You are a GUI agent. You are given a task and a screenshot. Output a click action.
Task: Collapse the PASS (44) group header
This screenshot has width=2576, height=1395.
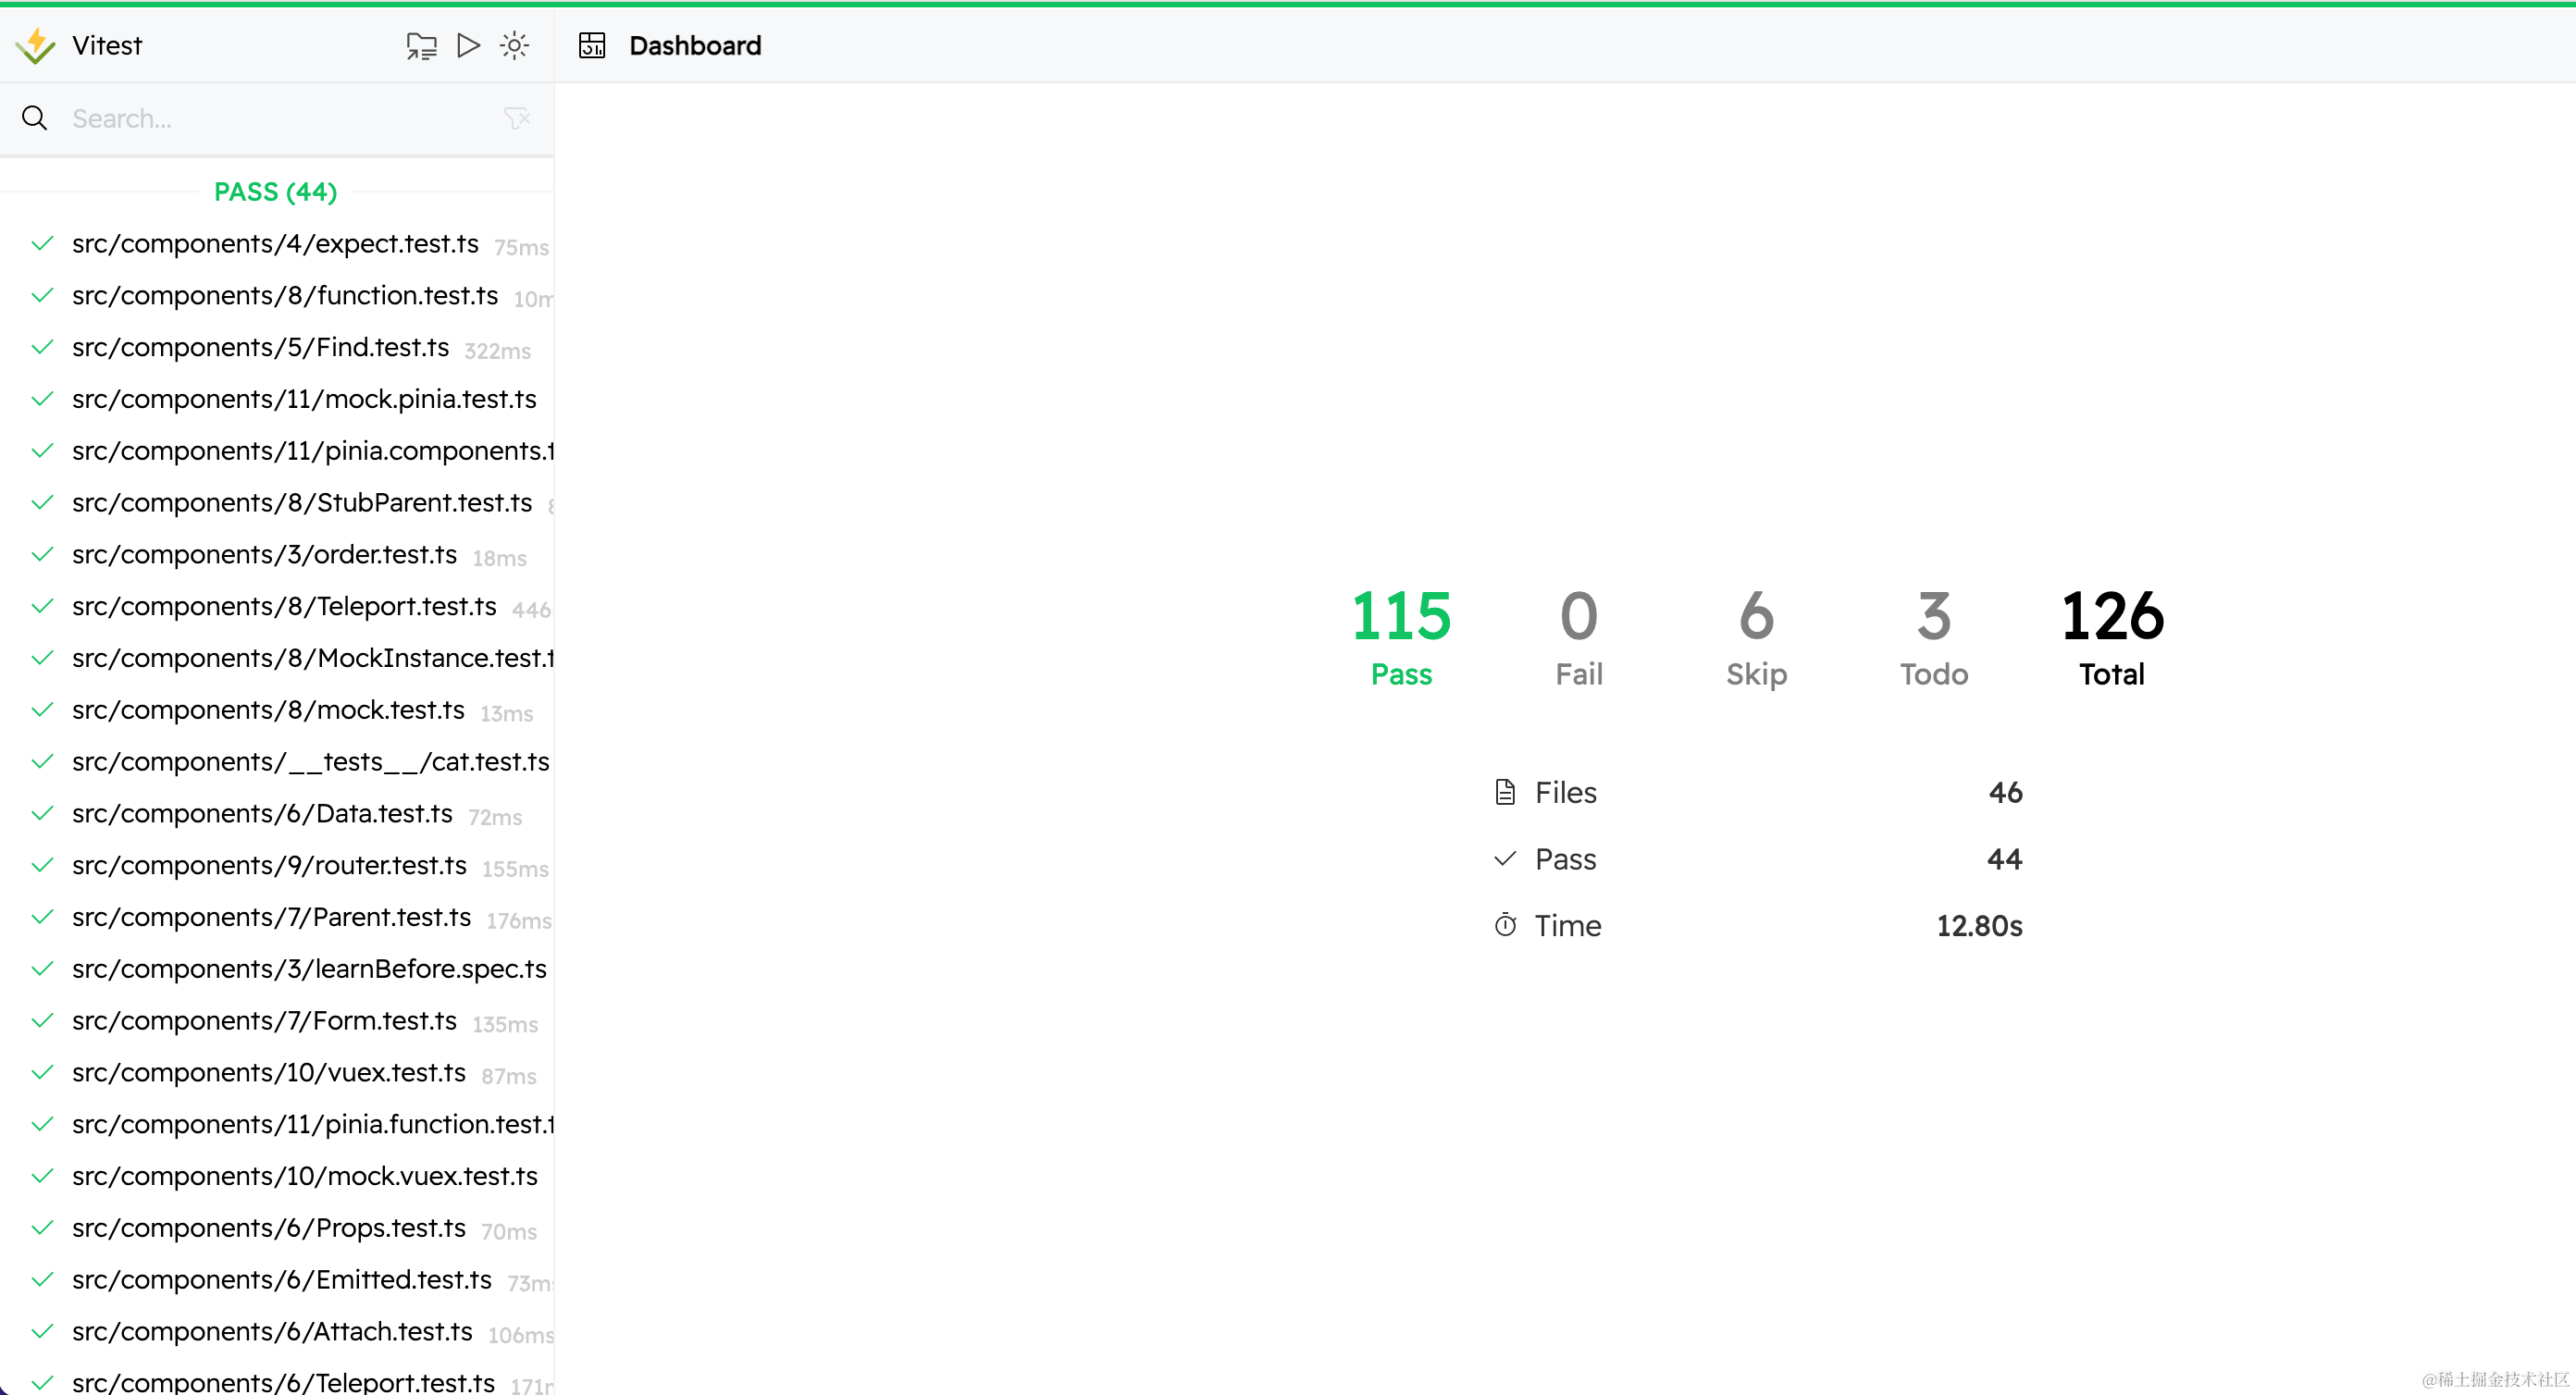click(x=275, y=192)
